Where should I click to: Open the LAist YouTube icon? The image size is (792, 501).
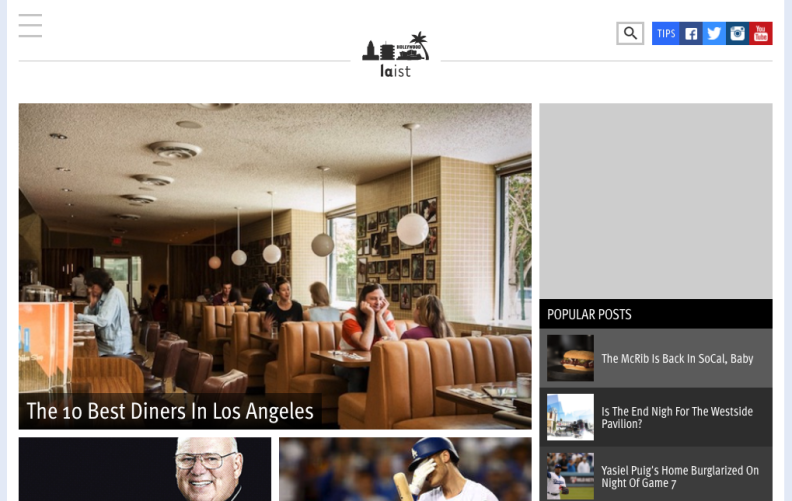coord(761,33)
